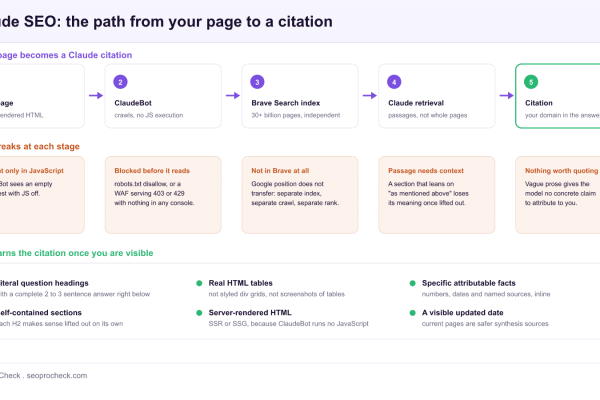Click the 'Nothing worth quoting' heading

tap(561, 171)
